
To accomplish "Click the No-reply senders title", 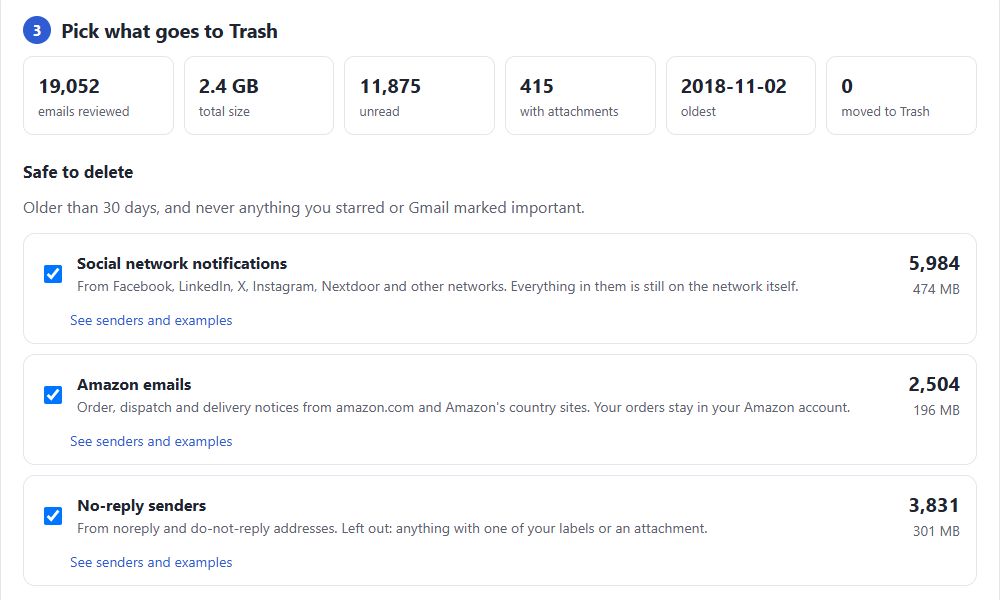I will pos(142,506).
